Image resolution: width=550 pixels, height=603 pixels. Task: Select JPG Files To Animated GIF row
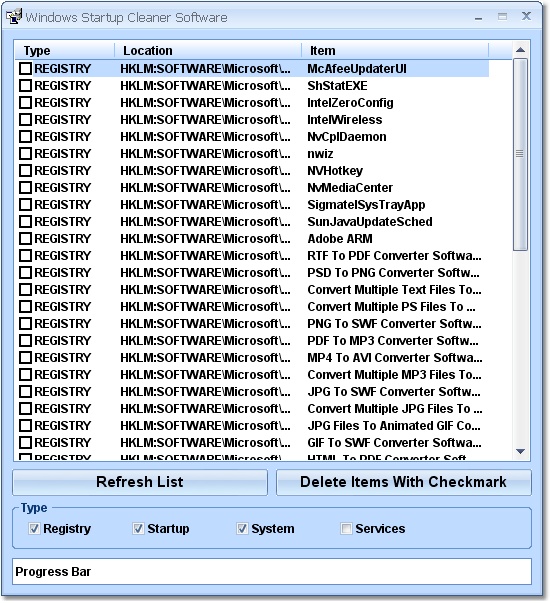[x=252, y=426]
